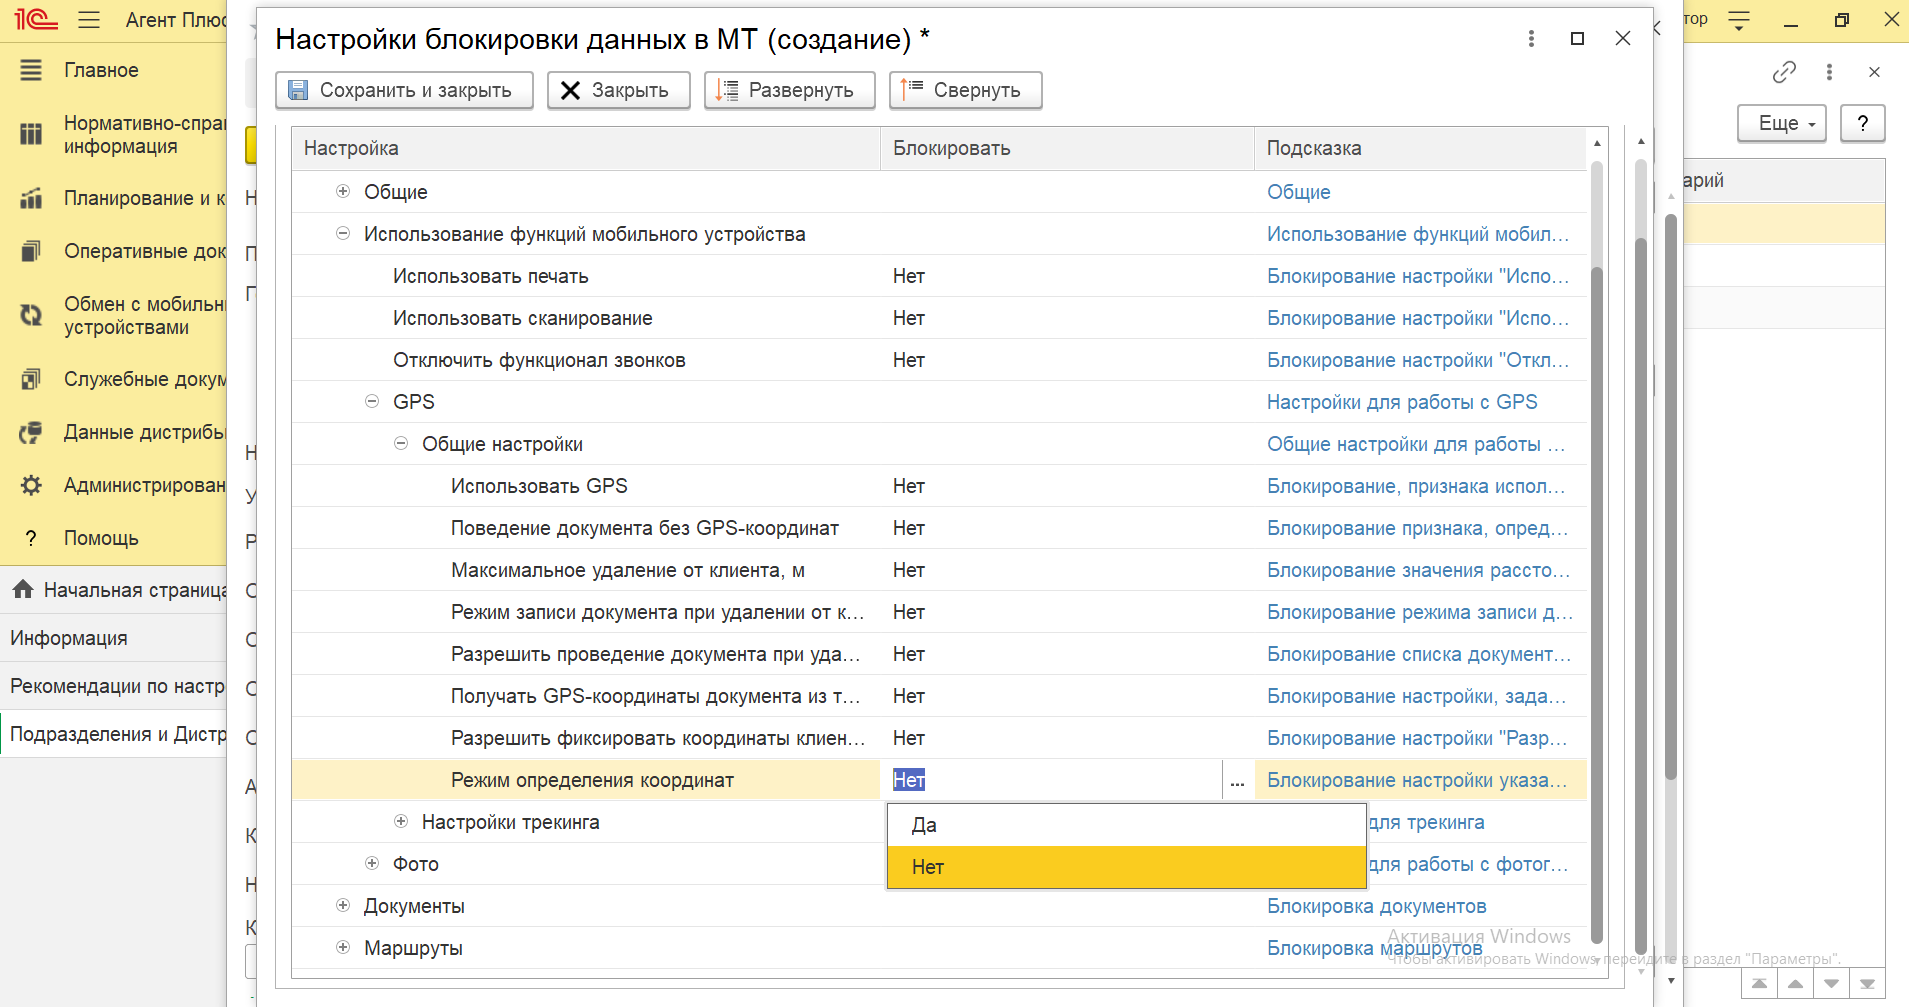Click the link icon in background window
The width and height of the screenshot is (1909, 1007).
tap(1784, 72)
